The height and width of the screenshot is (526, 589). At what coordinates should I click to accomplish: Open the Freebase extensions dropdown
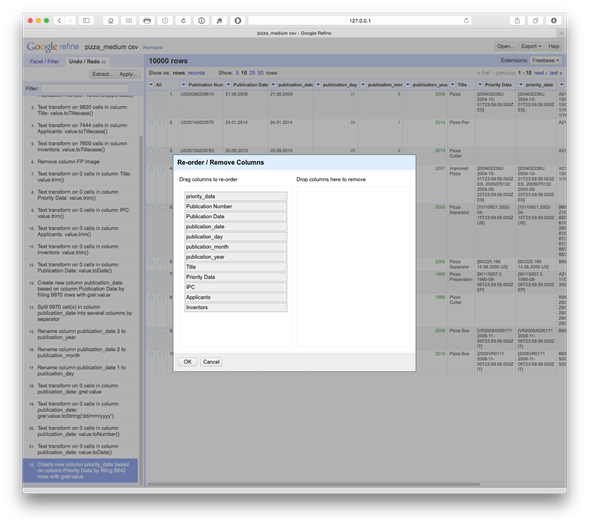(546, 60)
